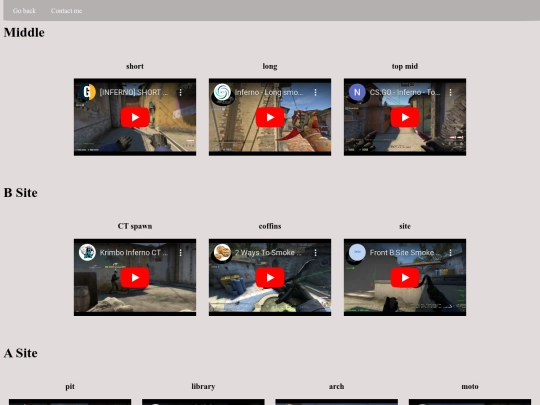This screenshot has height=405, width=540.
Task: Click the Middle section heading
Action: coord(24,32)
